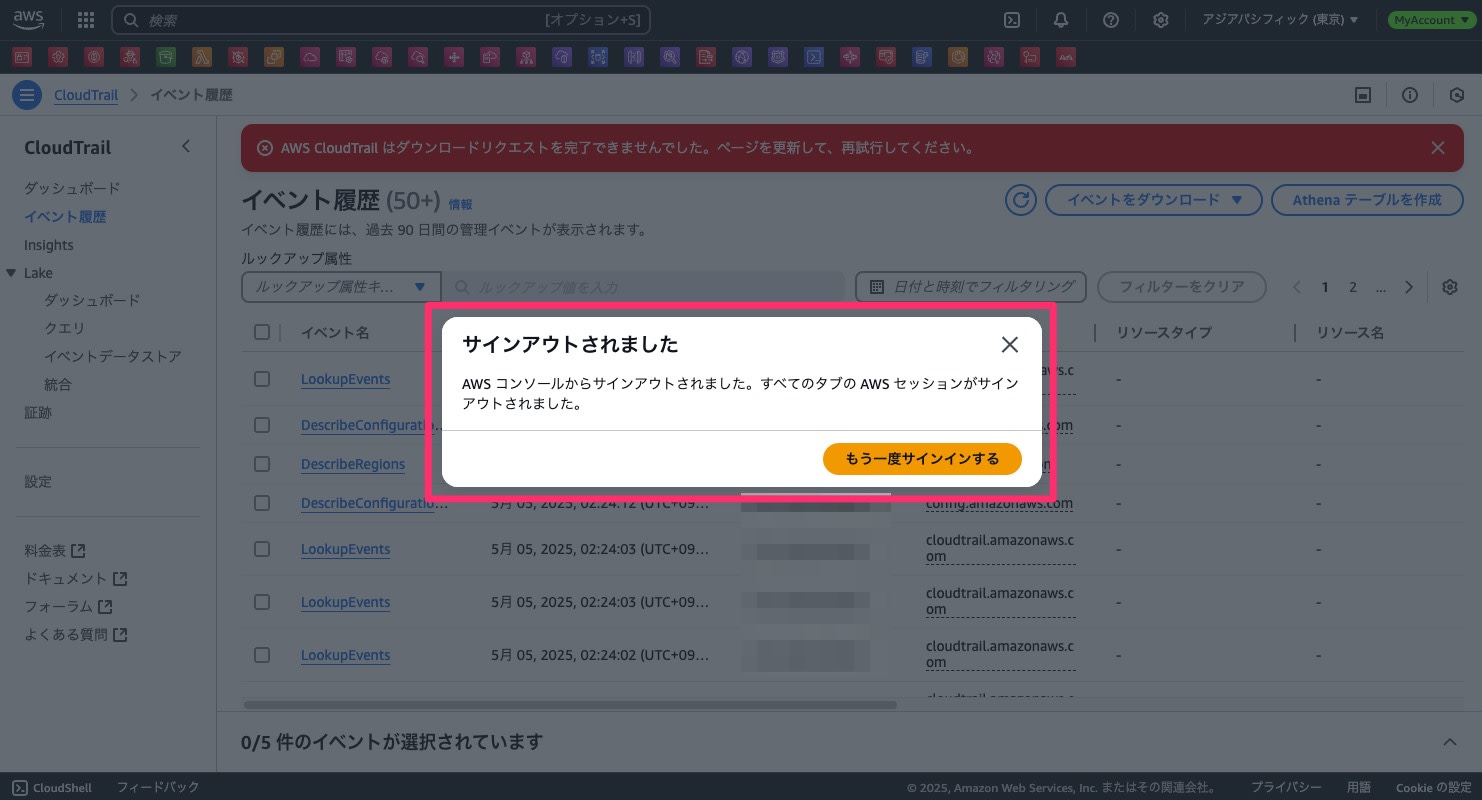The width and height of the screenshot is (1482, 800).
Task: Open the green S3 bucket favorite icon
Action: pos(165,57)
